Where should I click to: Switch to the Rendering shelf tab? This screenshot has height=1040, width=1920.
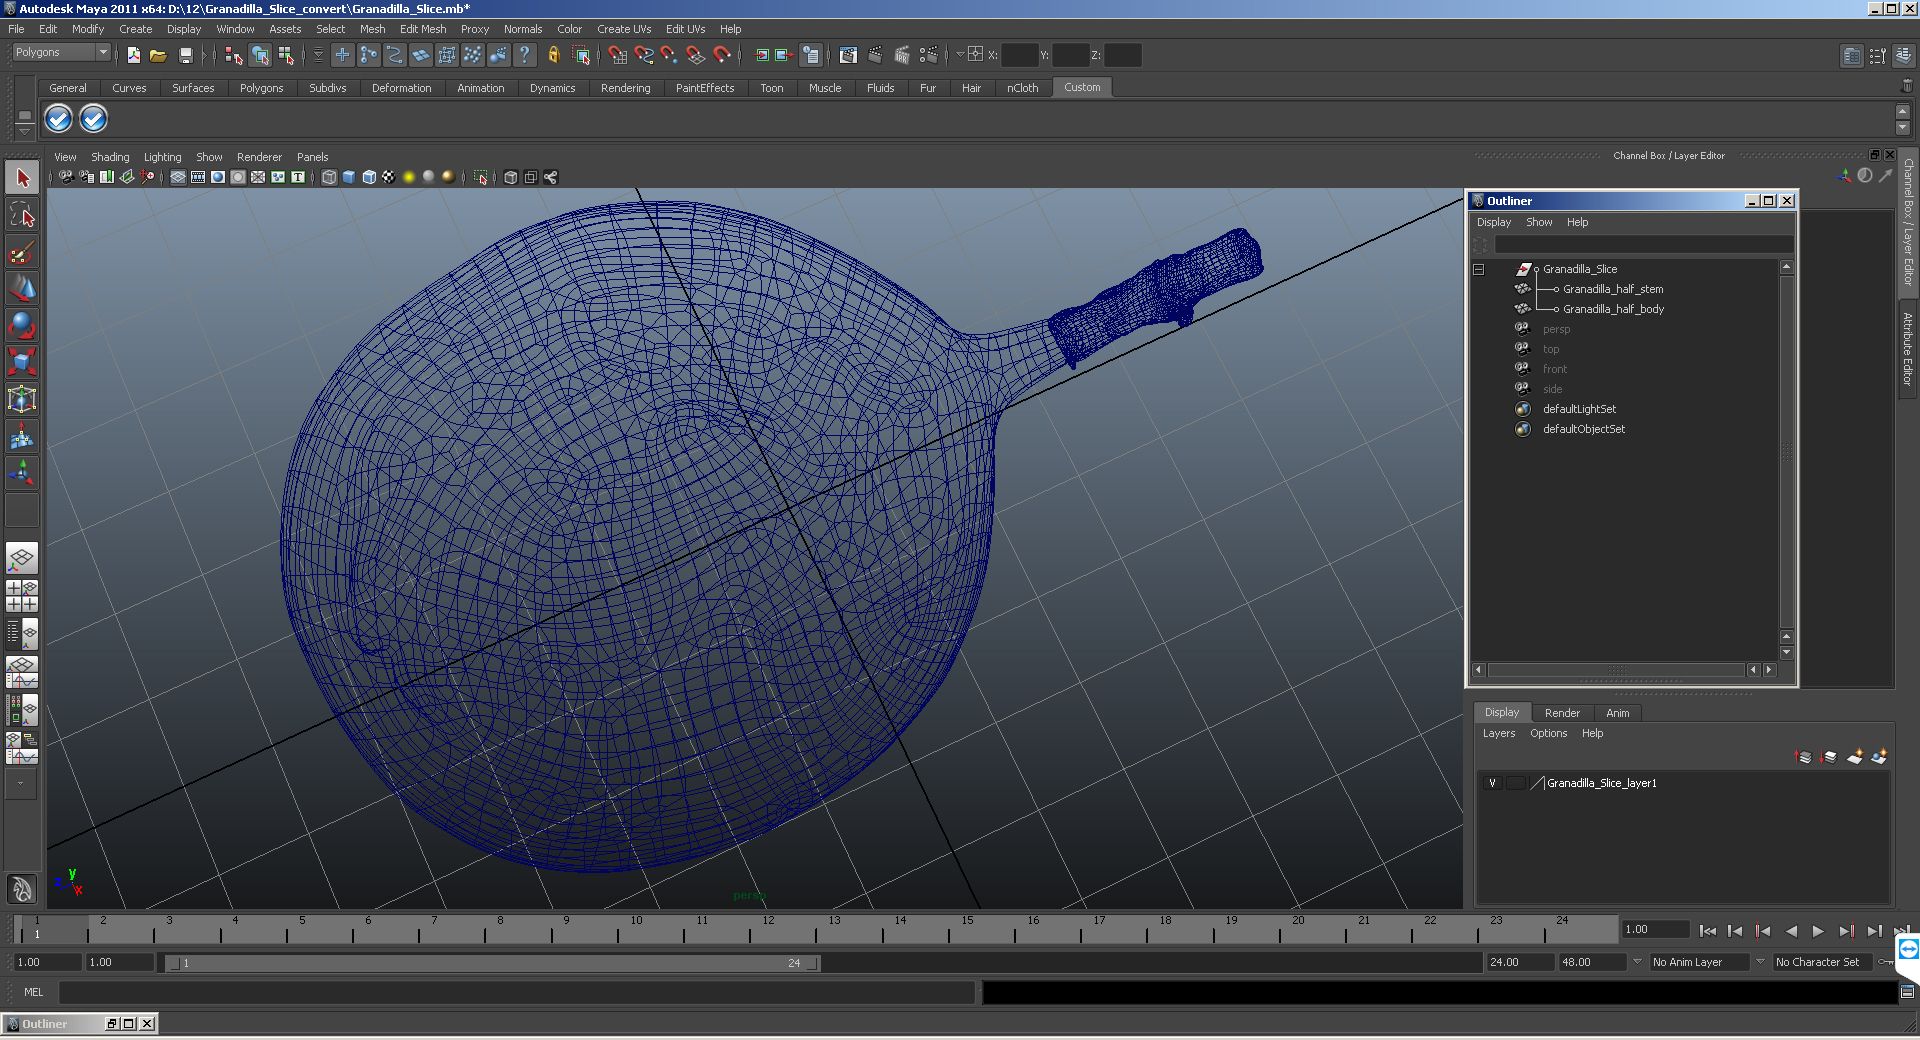(625, 88)
